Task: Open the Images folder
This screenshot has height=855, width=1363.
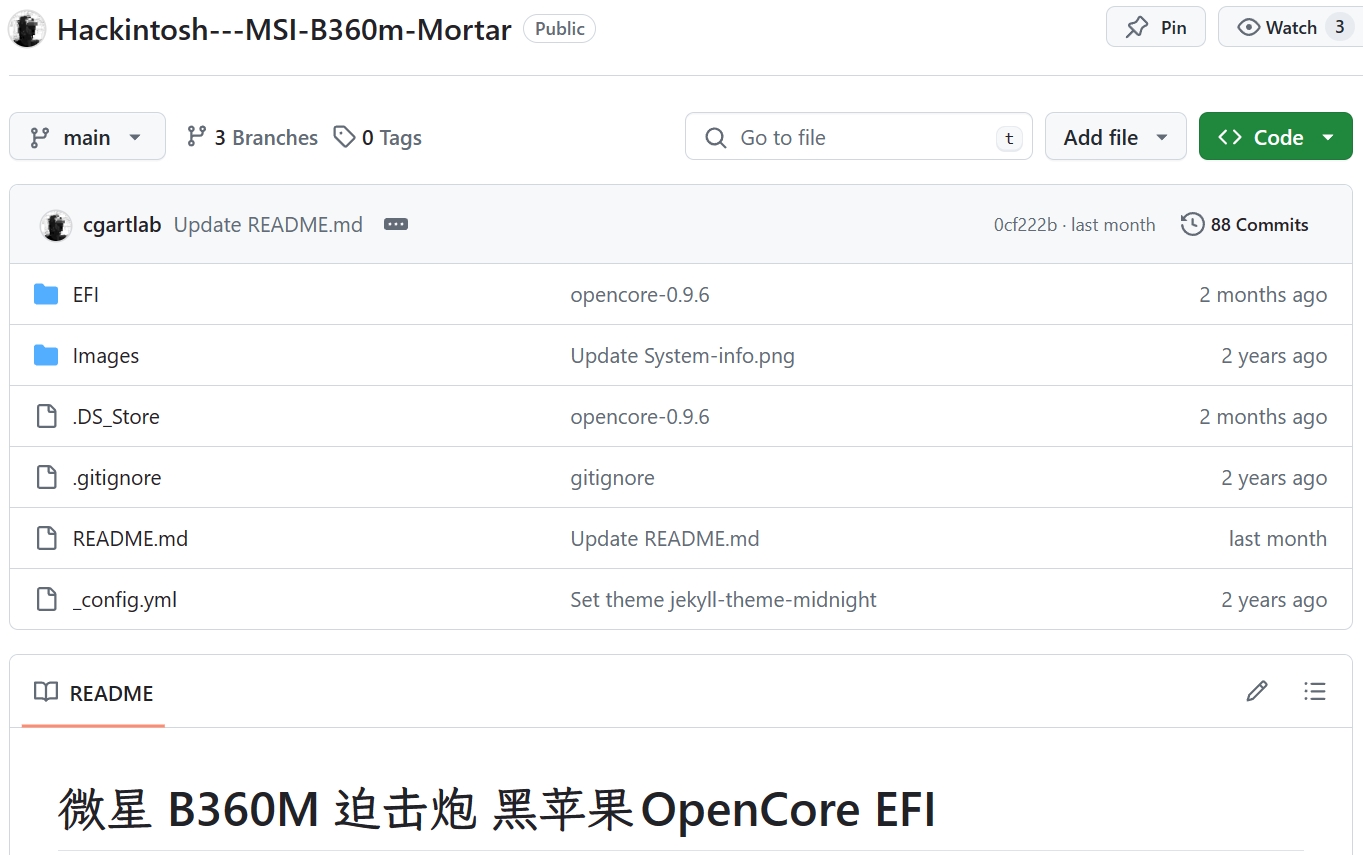Action: (x=105, y=356)
